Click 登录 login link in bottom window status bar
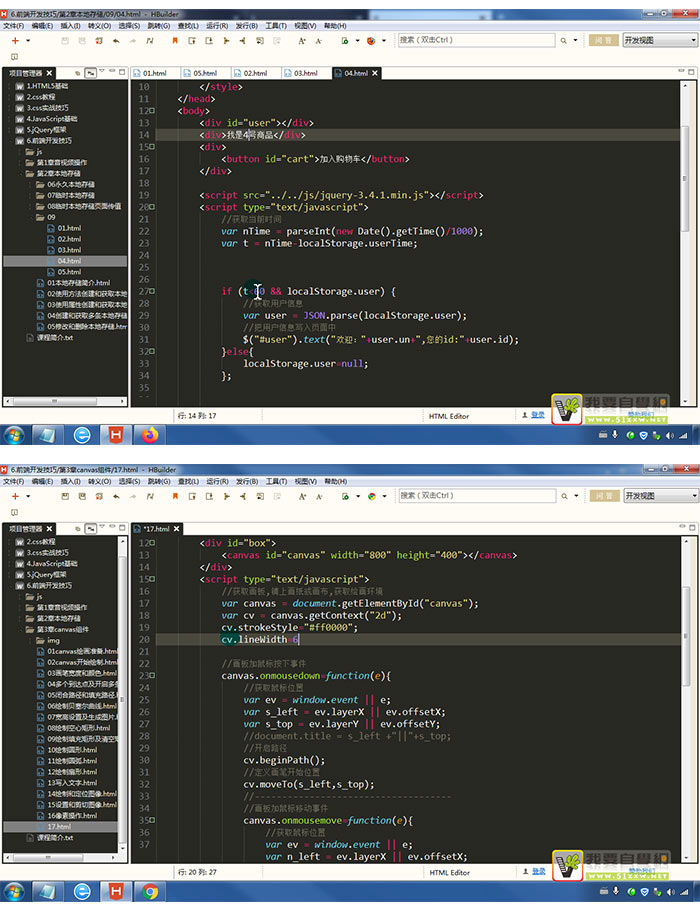700x912 pixels. pyautogui.click(x=538, y=871)
